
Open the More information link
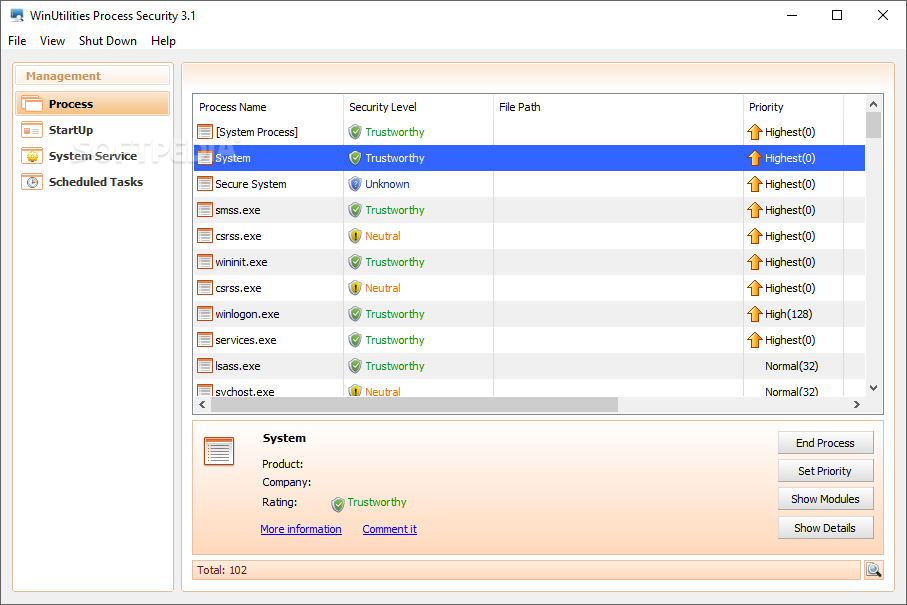[x=301, y=529]
